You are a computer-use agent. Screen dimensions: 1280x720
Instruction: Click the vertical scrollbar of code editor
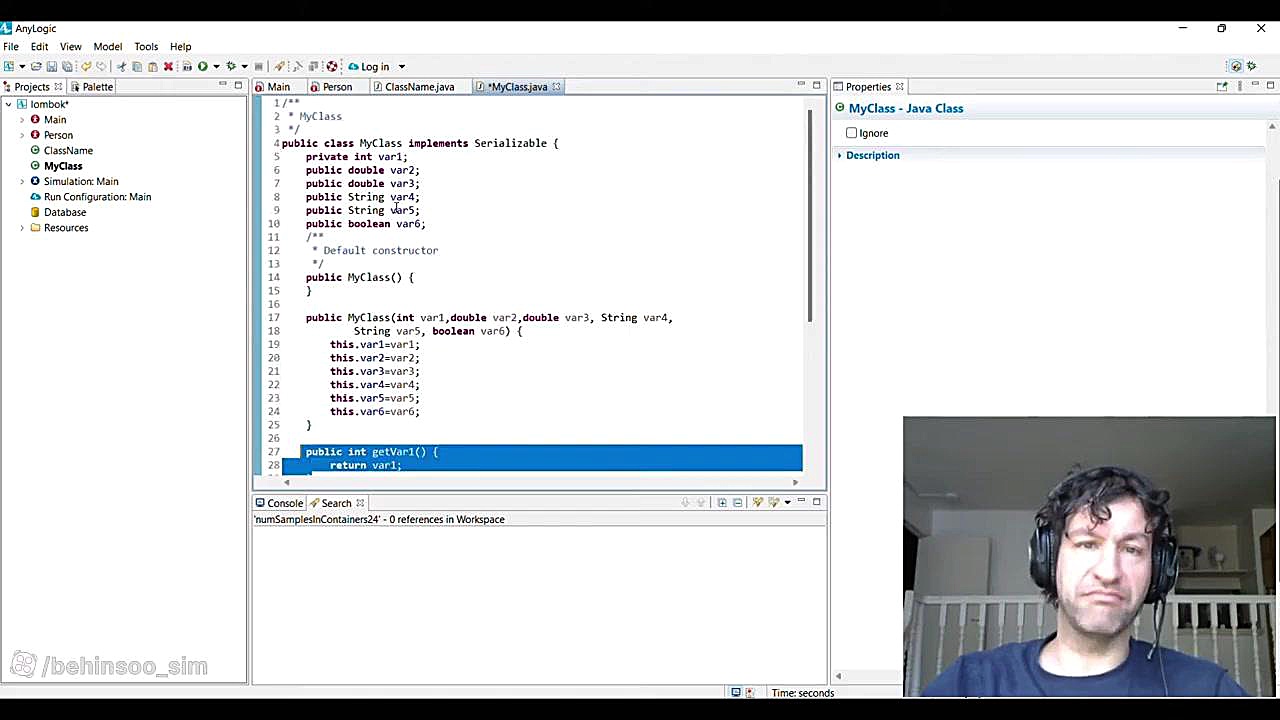[809, 215]
